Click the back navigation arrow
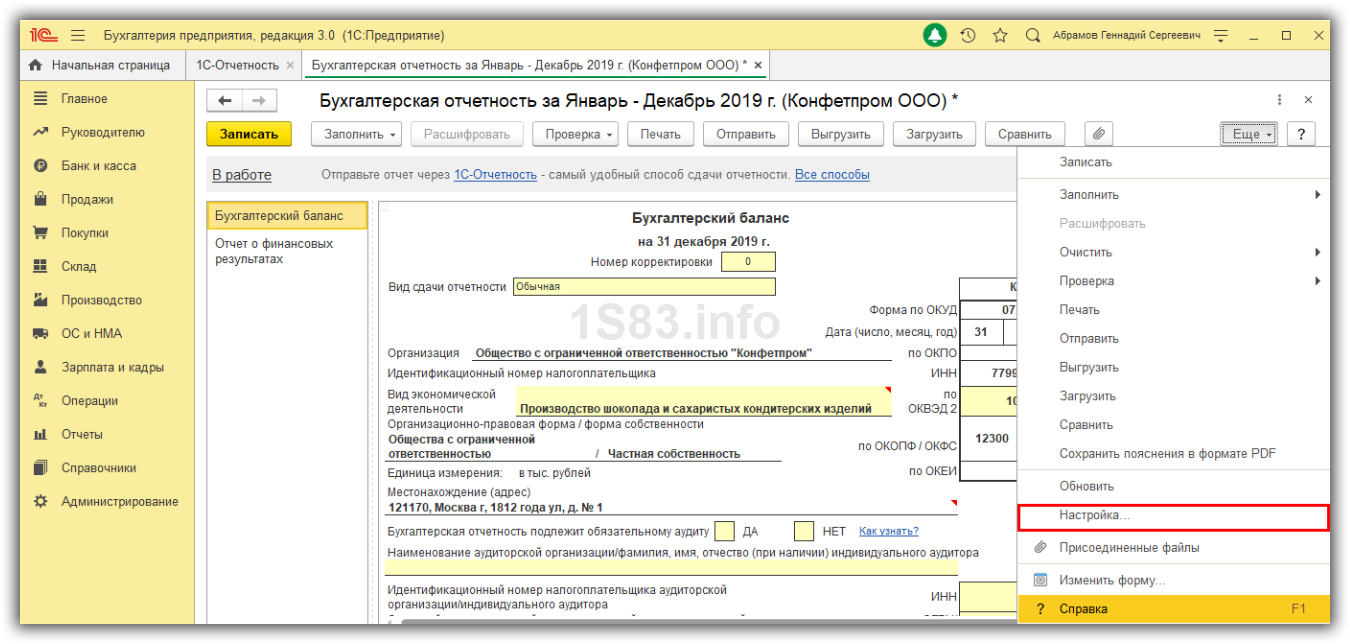Image resolution: width=1350 pixels, height=644 pixels. tap(224, 100)
